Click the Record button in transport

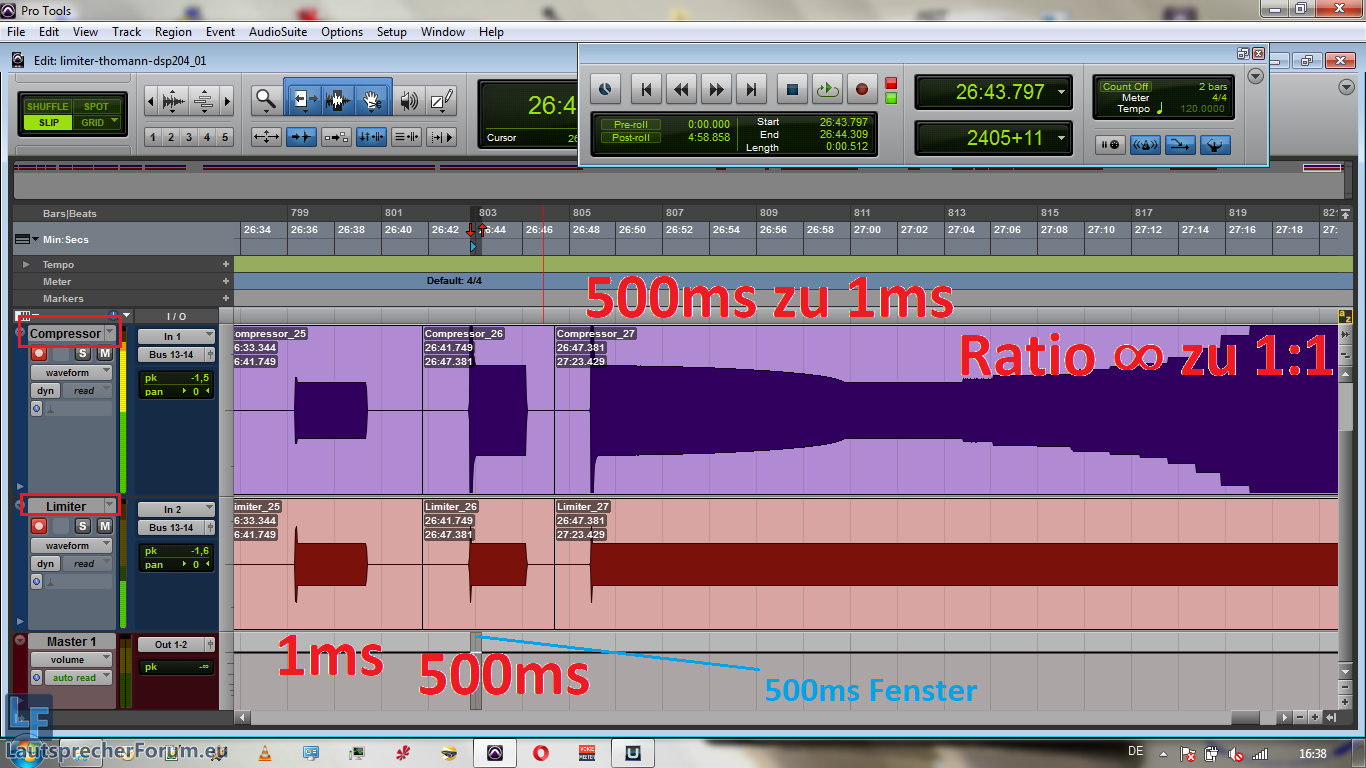[x=862, y=90]
